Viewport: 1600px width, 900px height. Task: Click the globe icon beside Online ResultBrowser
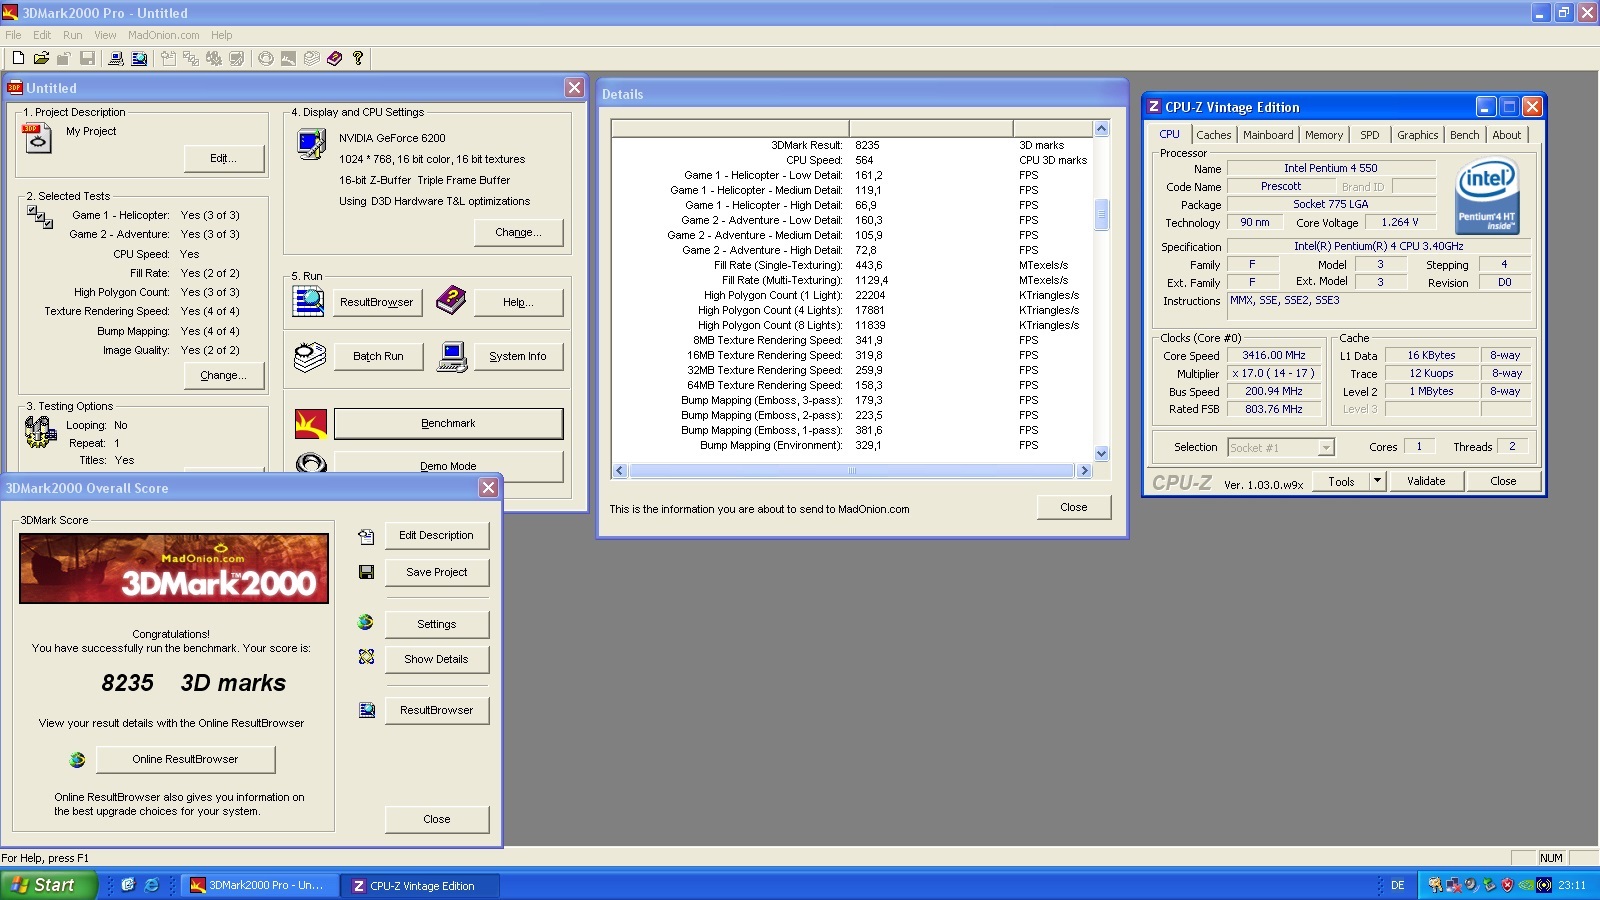[x=77, y=760]
